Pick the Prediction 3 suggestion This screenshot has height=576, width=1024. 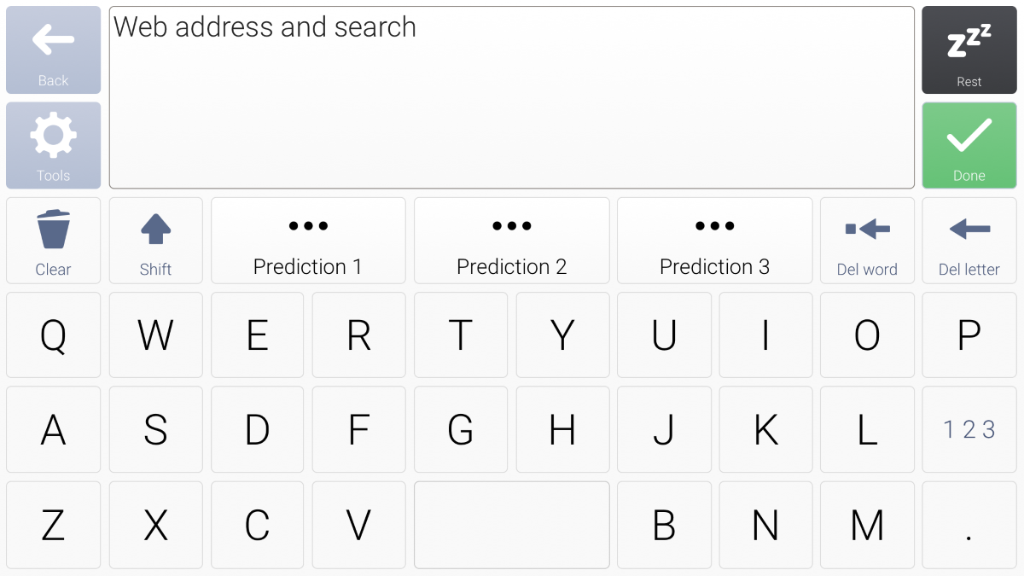(714, 240)
